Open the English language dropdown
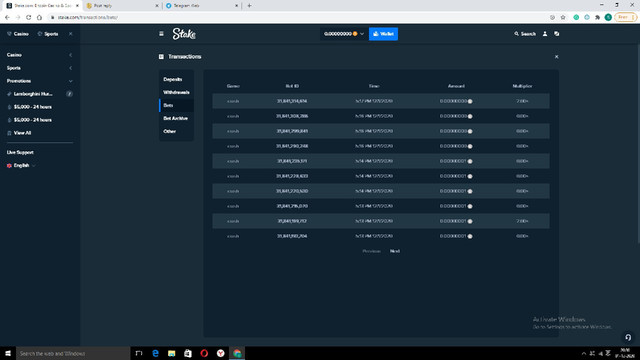 21,165
